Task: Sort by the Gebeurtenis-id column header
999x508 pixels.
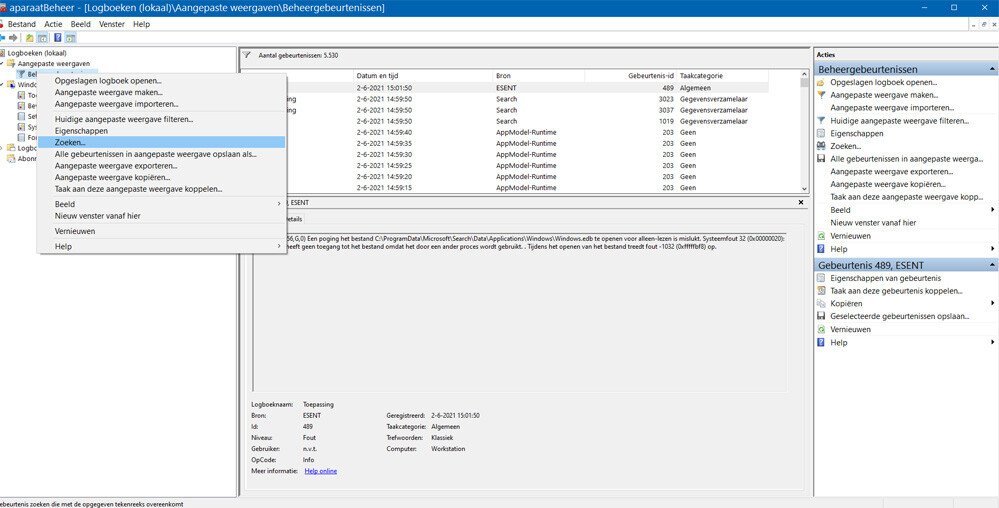Action: pos(630,75)
